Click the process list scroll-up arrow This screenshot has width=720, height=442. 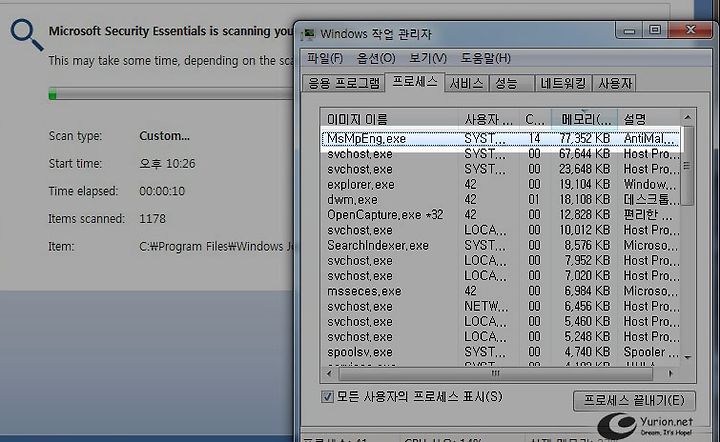[x=687, y=118]
